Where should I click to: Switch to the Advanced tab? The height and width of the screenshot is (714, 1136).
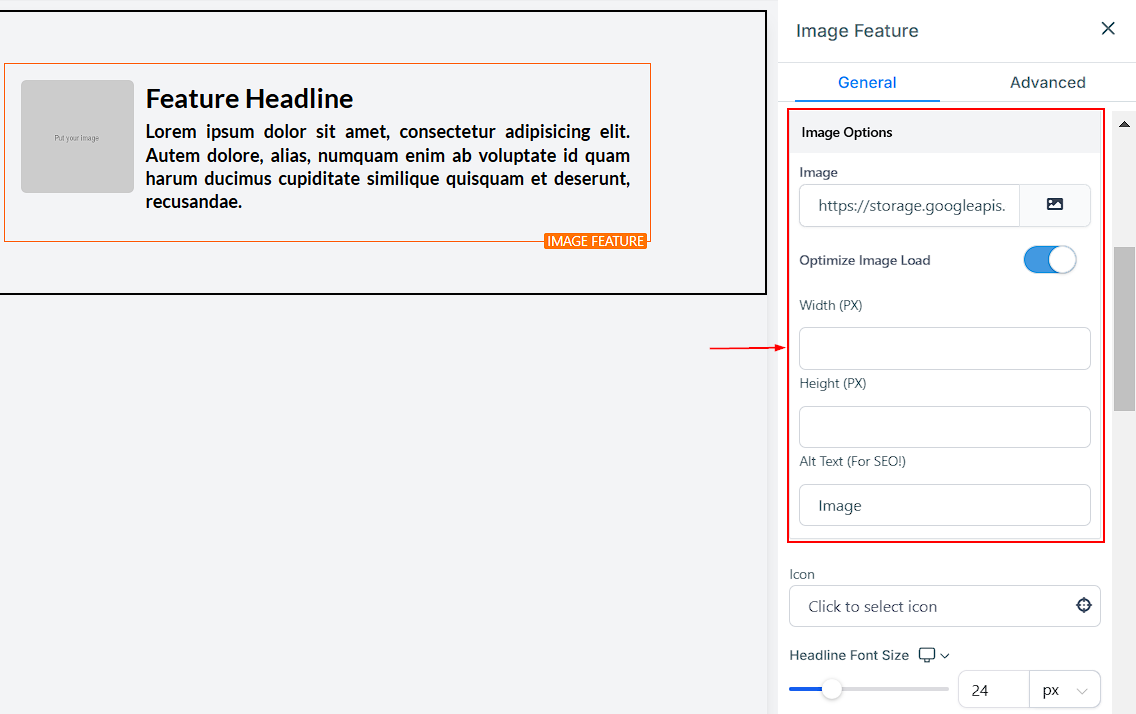1047,83
